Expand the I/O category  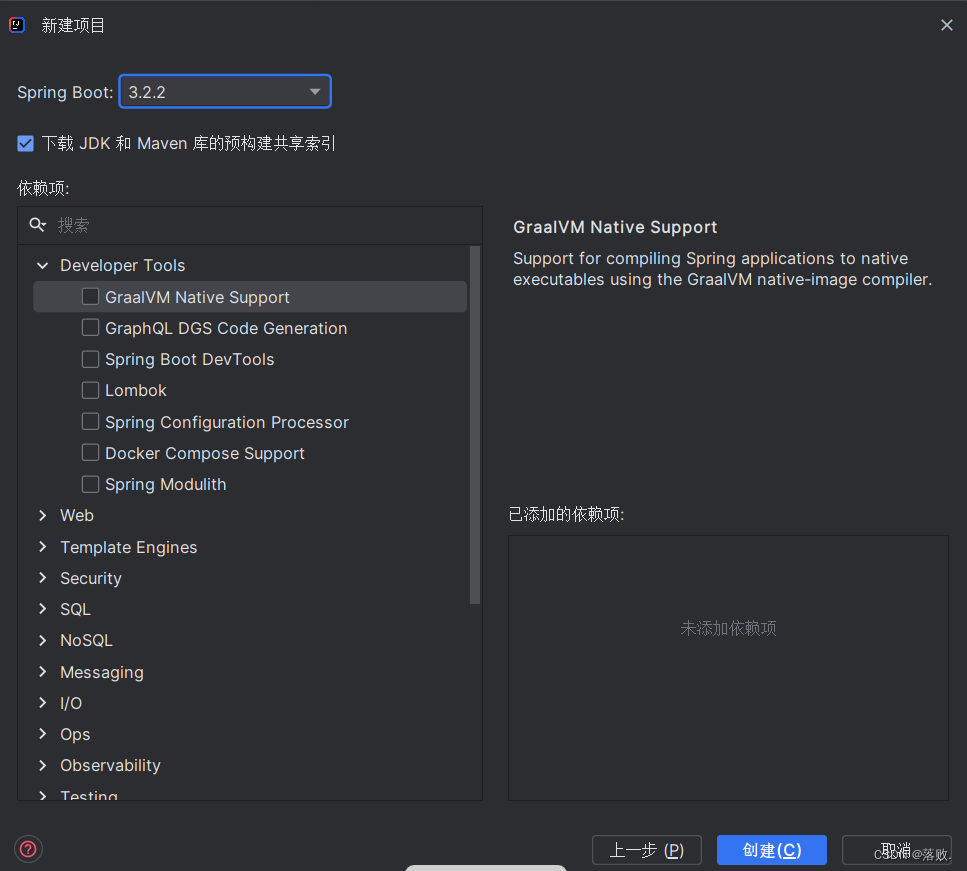(43, 703)
